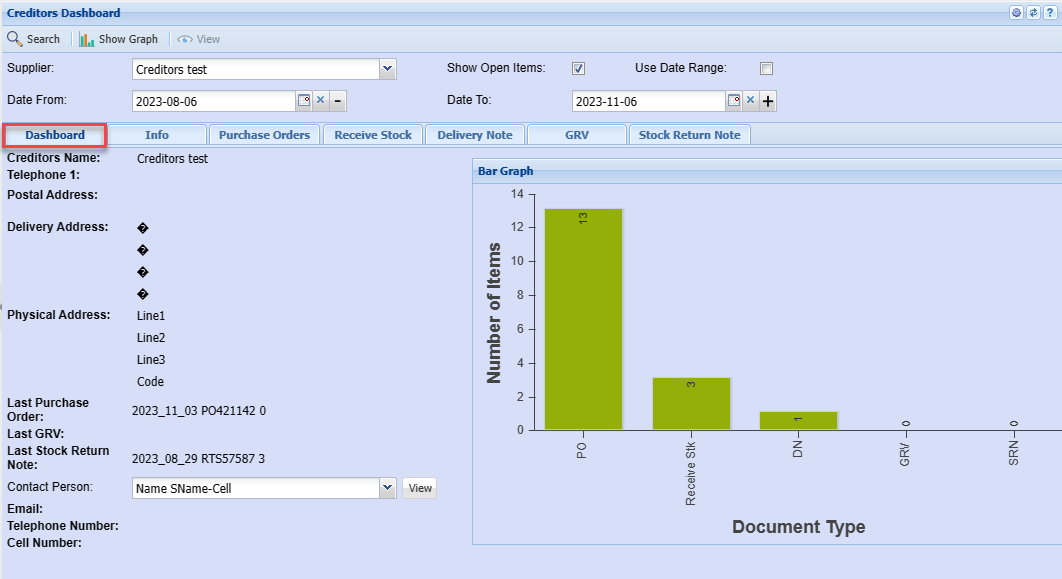Select the Receive Stock tab
Viewport: 1062px width, 579px height.
coord(373,135)
